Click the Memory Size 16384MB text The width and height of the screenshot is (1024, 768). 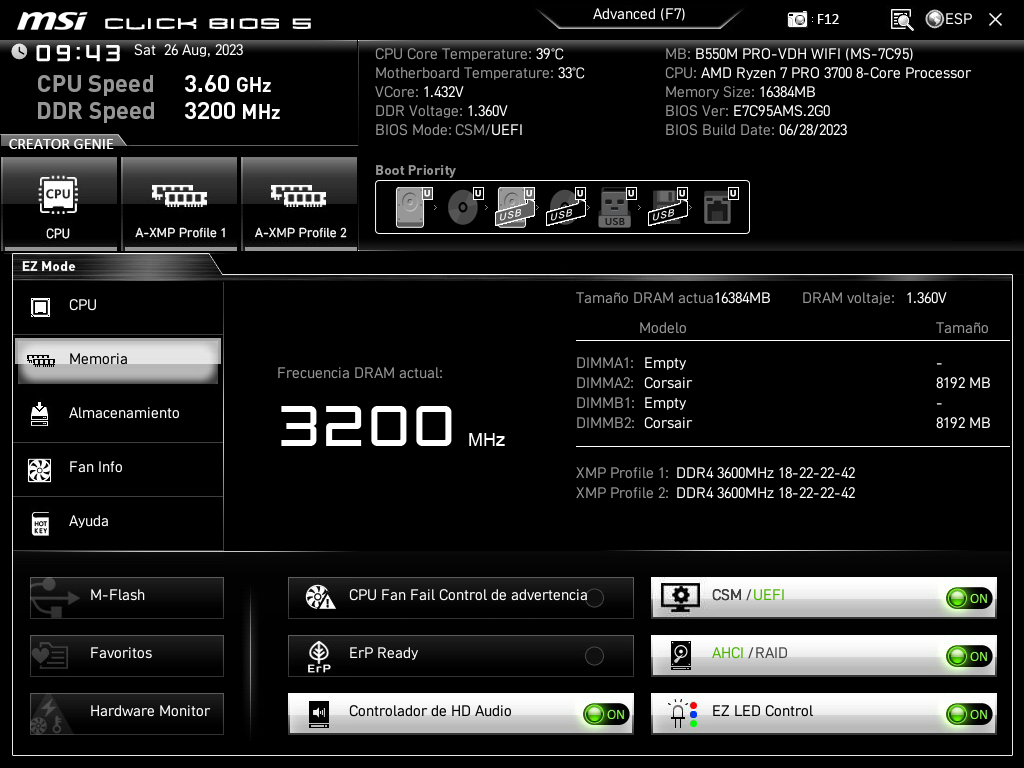click(740, 92)
